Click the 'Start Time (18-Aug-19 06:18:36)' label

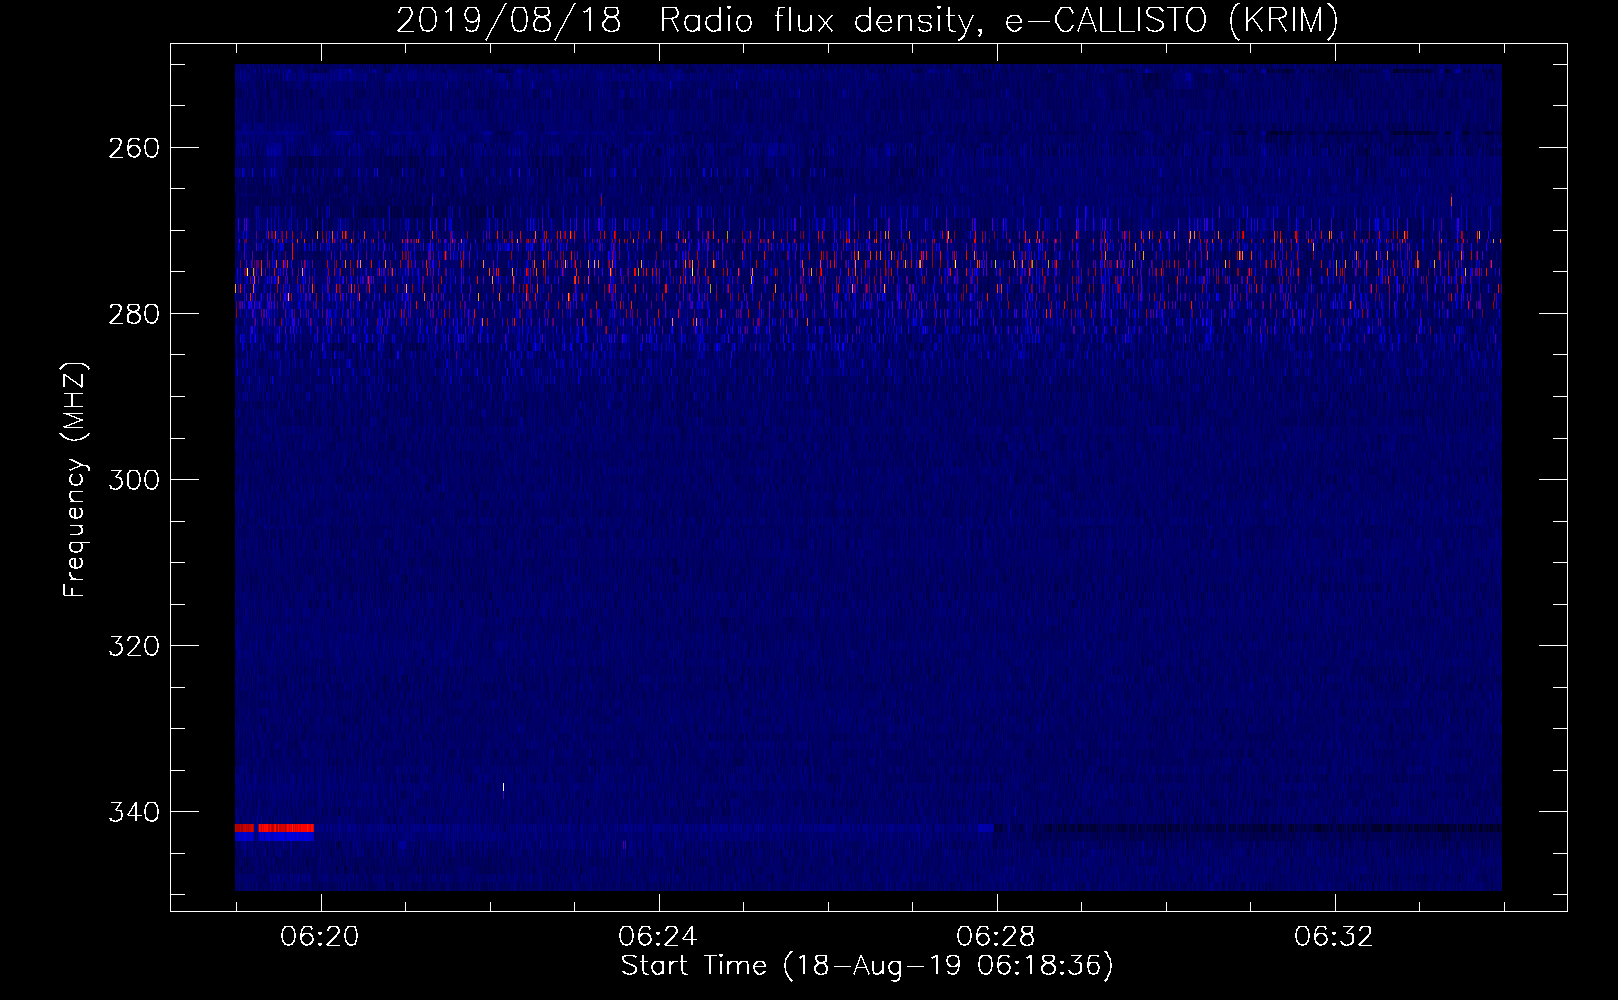click(867, 967)
